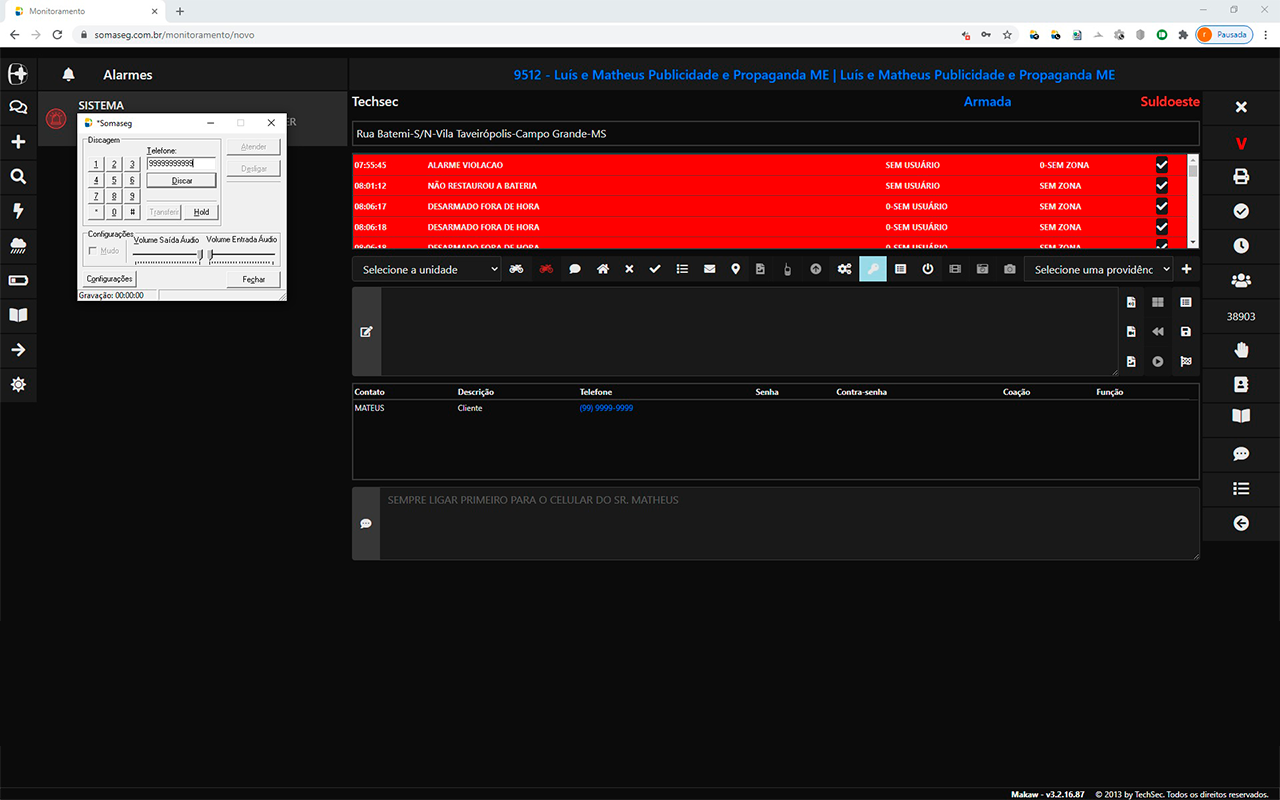
Task: Click the lightning bolt icon in left sidebar
Action: coord(18,211)
